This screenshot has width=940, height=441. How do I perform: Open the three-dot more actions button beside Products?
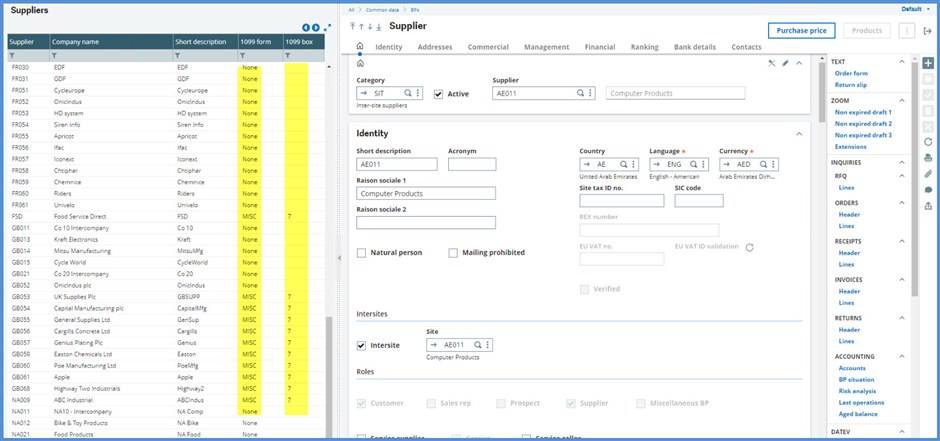[x=906, y=31]
